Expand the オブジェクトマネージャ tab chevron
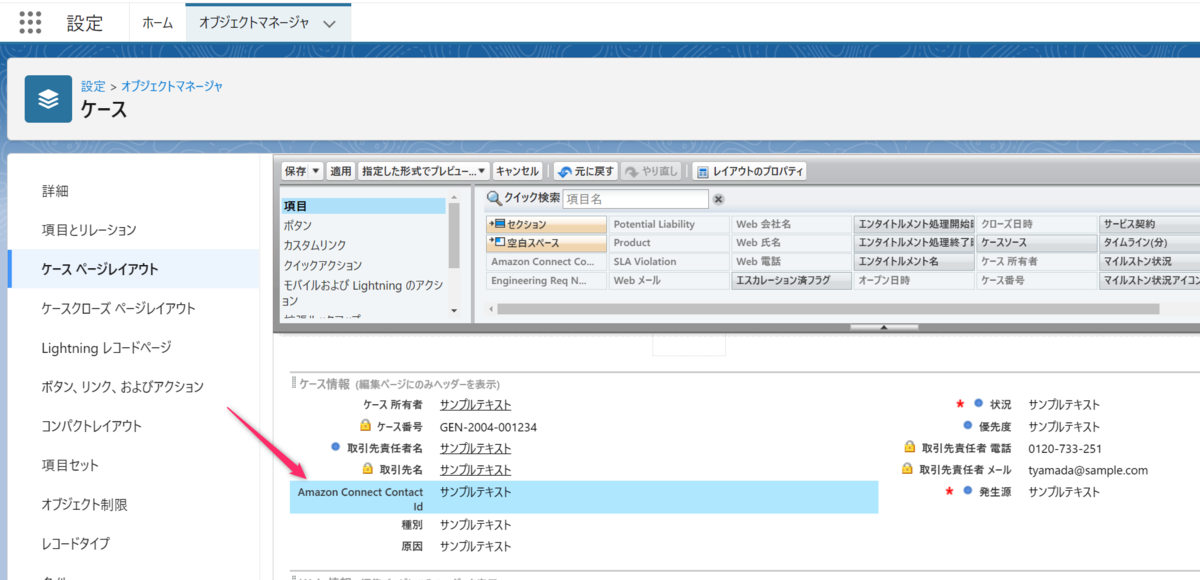1200x580 pixels. (331, 22)
